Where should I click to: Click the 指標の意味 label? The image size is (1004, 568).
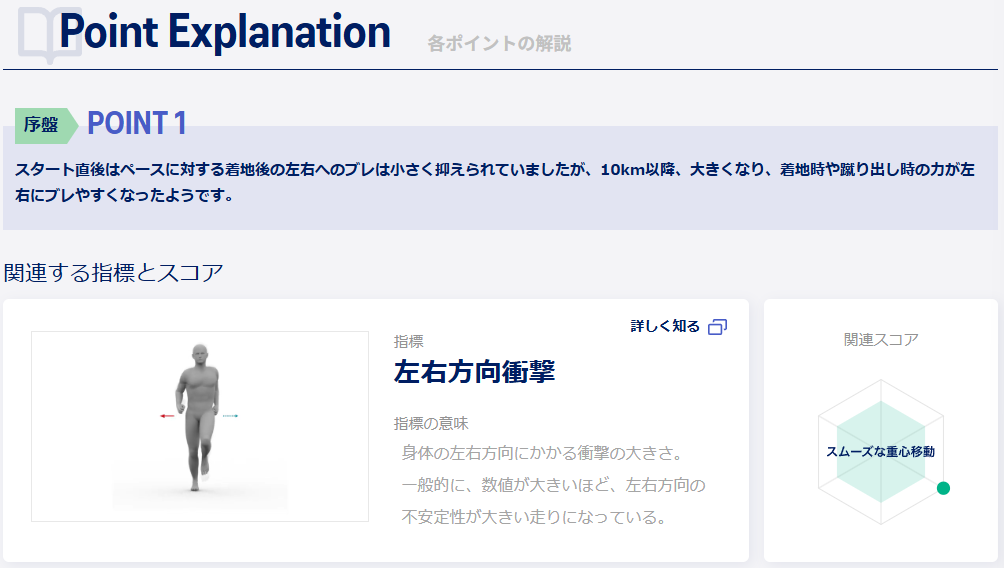(431, 423)
